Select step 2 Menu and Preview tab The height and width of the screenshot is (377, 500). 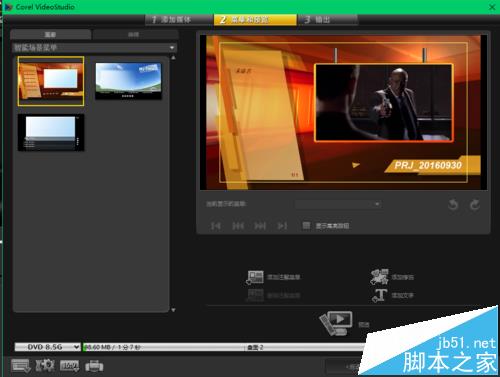(x=255, y=19)
